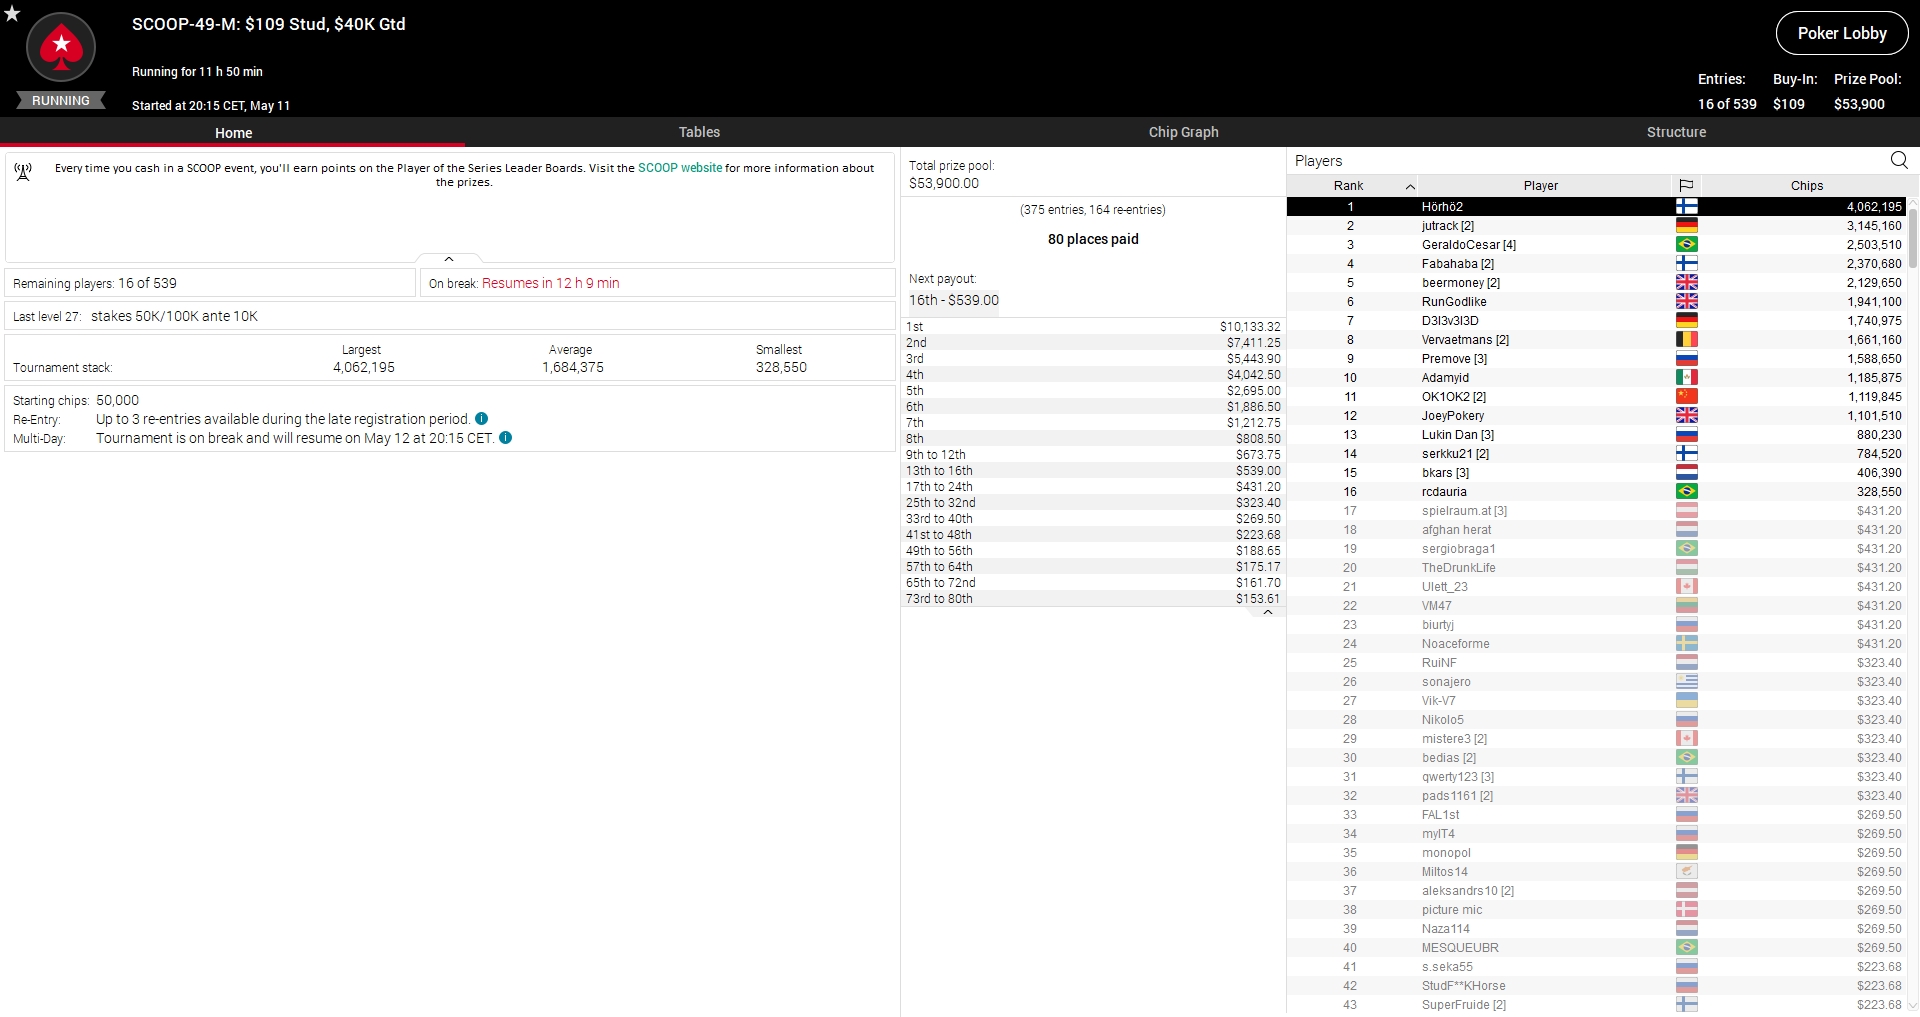Select chip leader Hörhö2 row

pyautogui.click(x=1597, y=207)
